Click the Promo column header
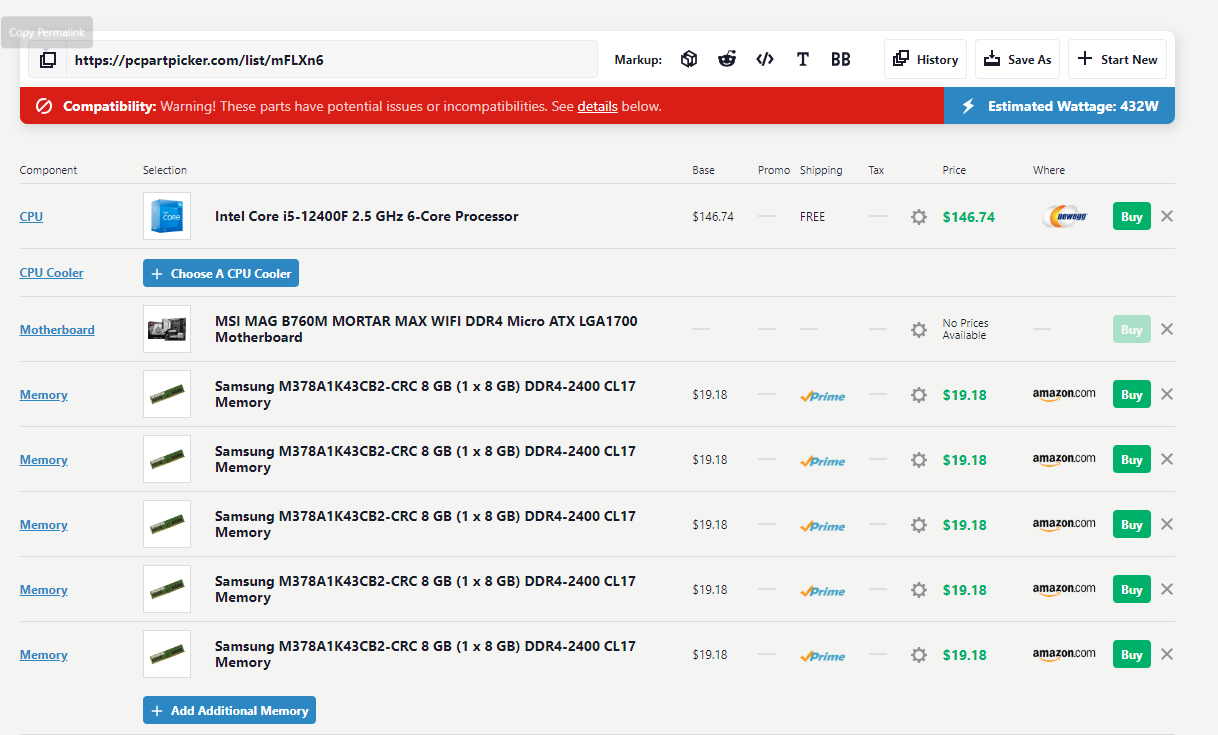1218x735 pixels. (x=774, y=170)
